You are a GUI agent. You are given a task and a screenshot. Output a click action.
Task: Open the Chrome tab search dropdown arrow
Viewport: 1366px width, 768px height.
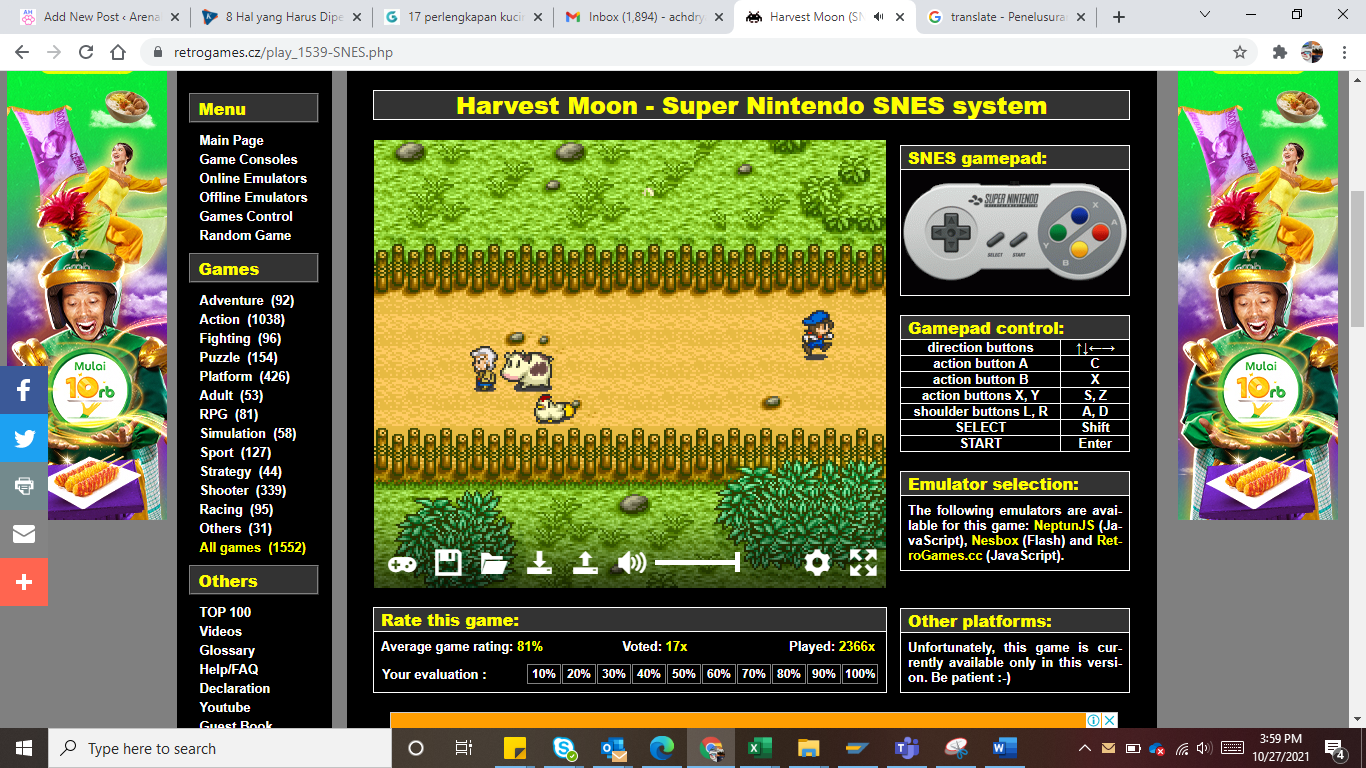1204,16
